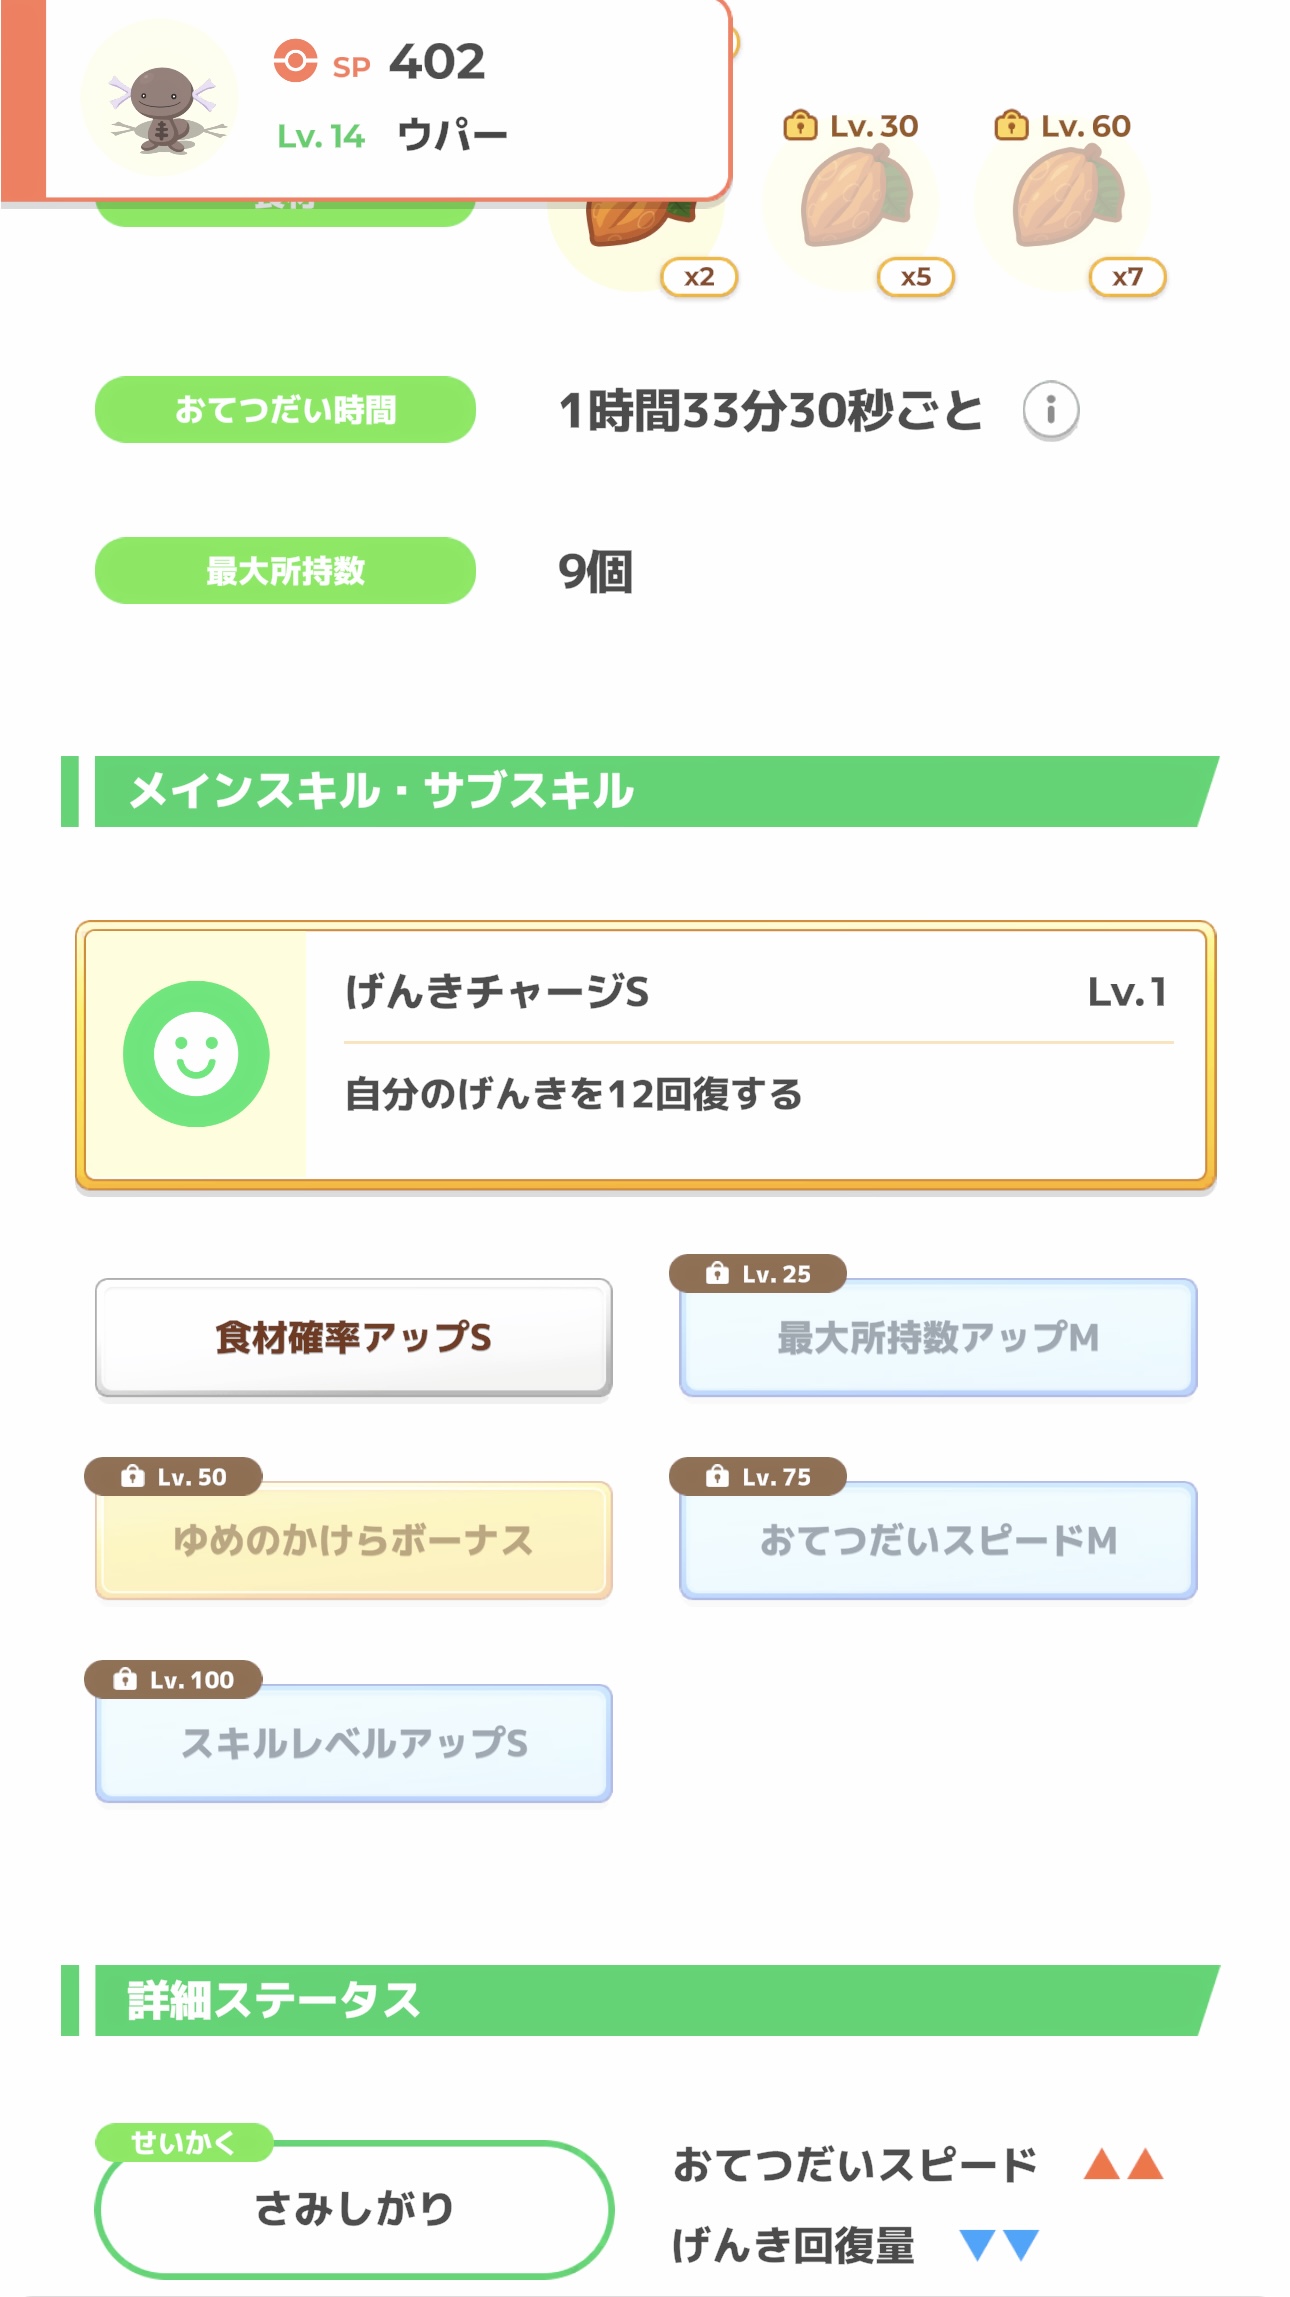1290x2297 pixels.
Task: Select the locked おてつだいスピードM sub skill
Action: click(937, 1540)
